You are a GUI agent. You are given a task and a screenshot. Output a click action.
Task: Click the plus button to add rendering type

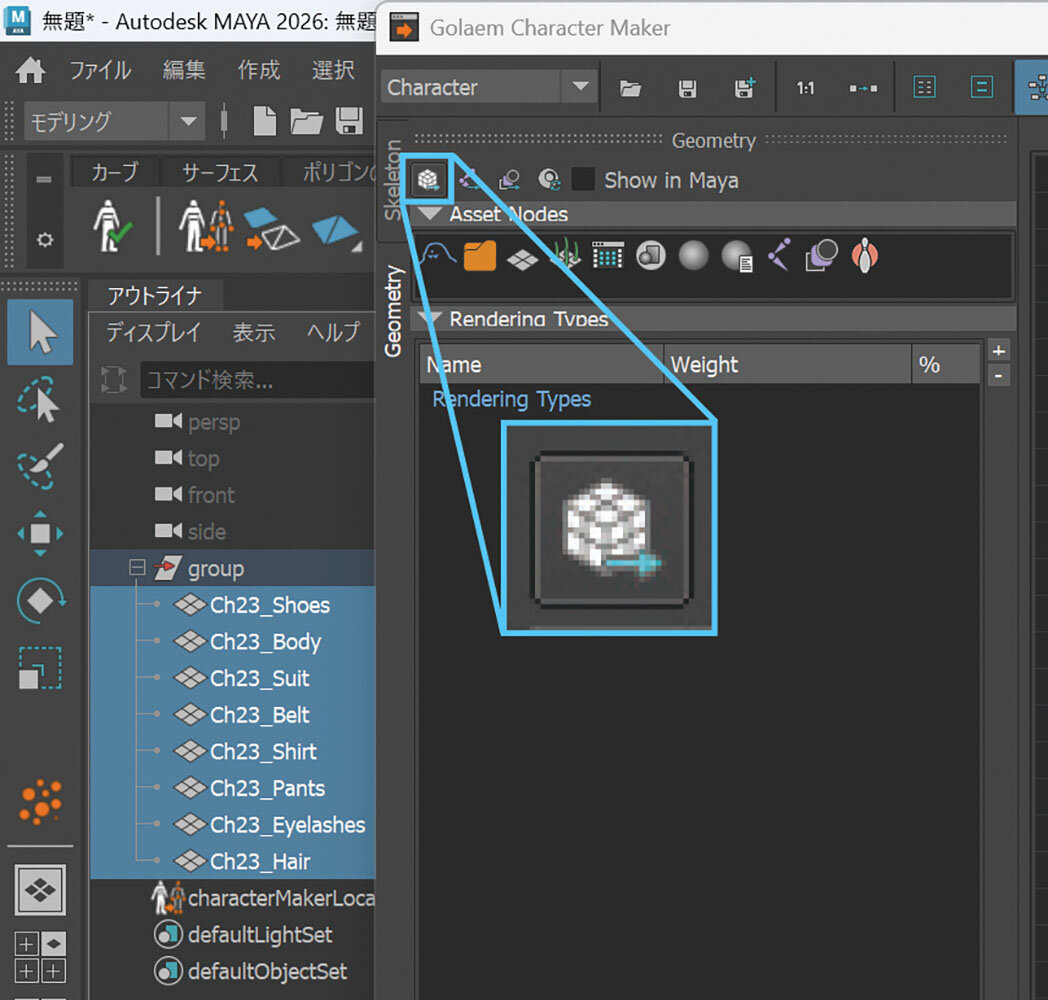click(999, 351)
